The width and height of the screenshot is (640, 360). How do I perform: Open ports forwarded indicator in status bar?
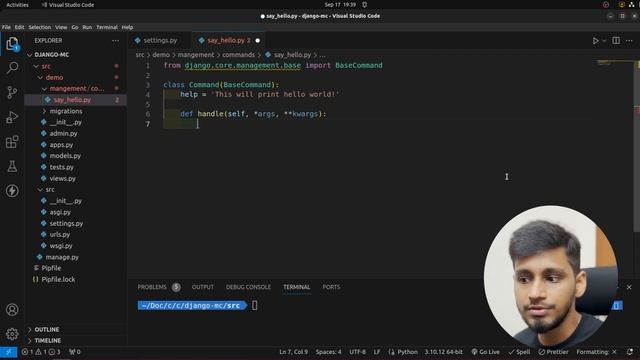[x=75, y=352]
